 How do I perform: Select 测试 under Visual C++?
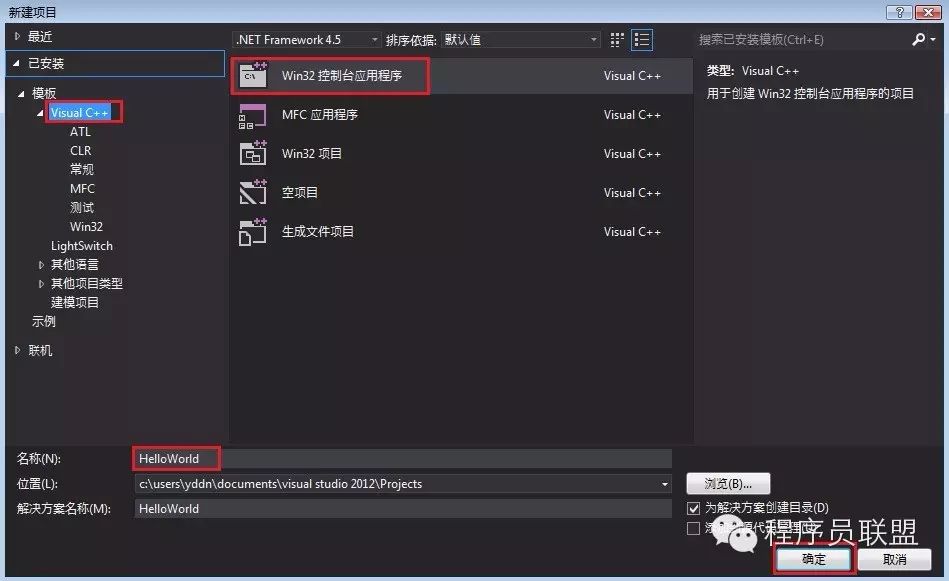pos(82,208)
